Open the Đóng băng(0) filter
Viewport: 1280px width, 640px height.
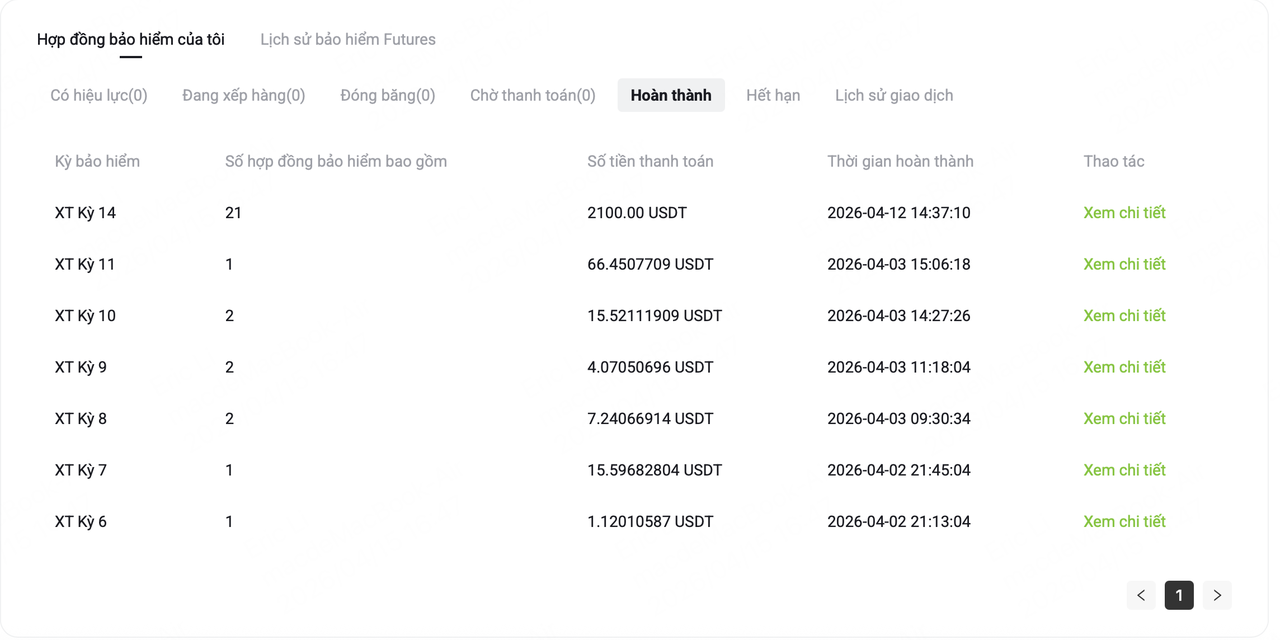click(388, 96)
